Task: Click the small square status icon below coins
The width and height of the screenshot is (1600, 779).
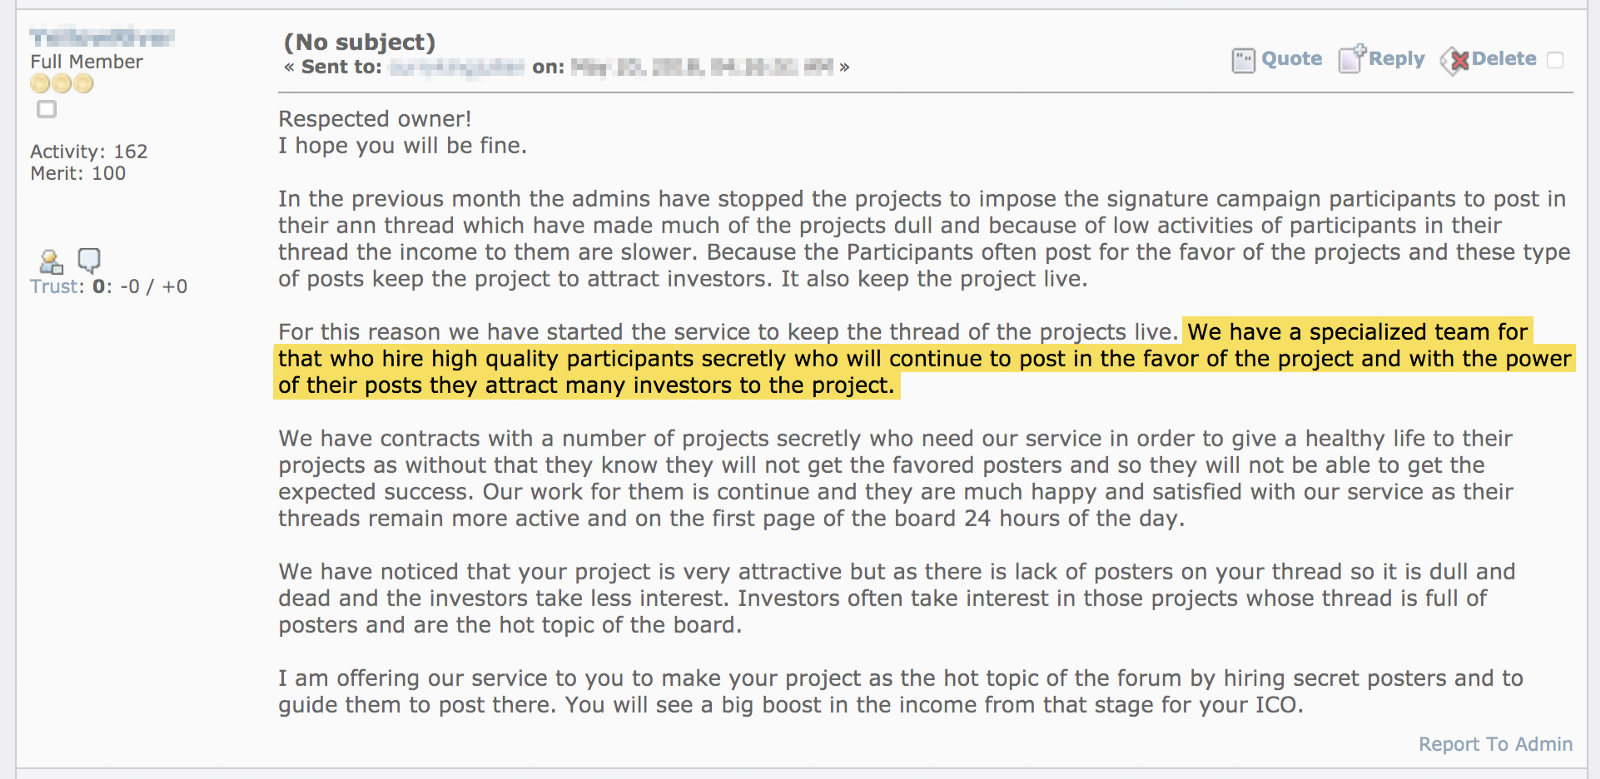Action: 47,109
